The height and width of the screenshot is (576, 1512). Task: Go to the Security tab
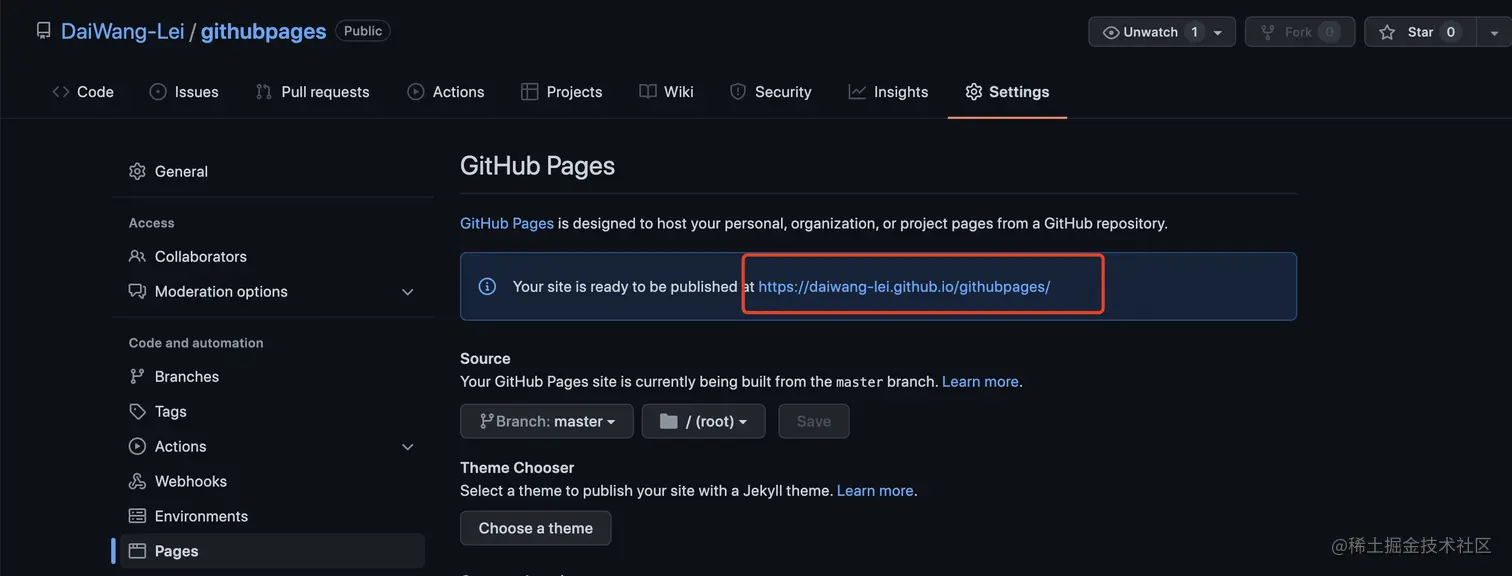pyautogui.click(x=771, y=92)
